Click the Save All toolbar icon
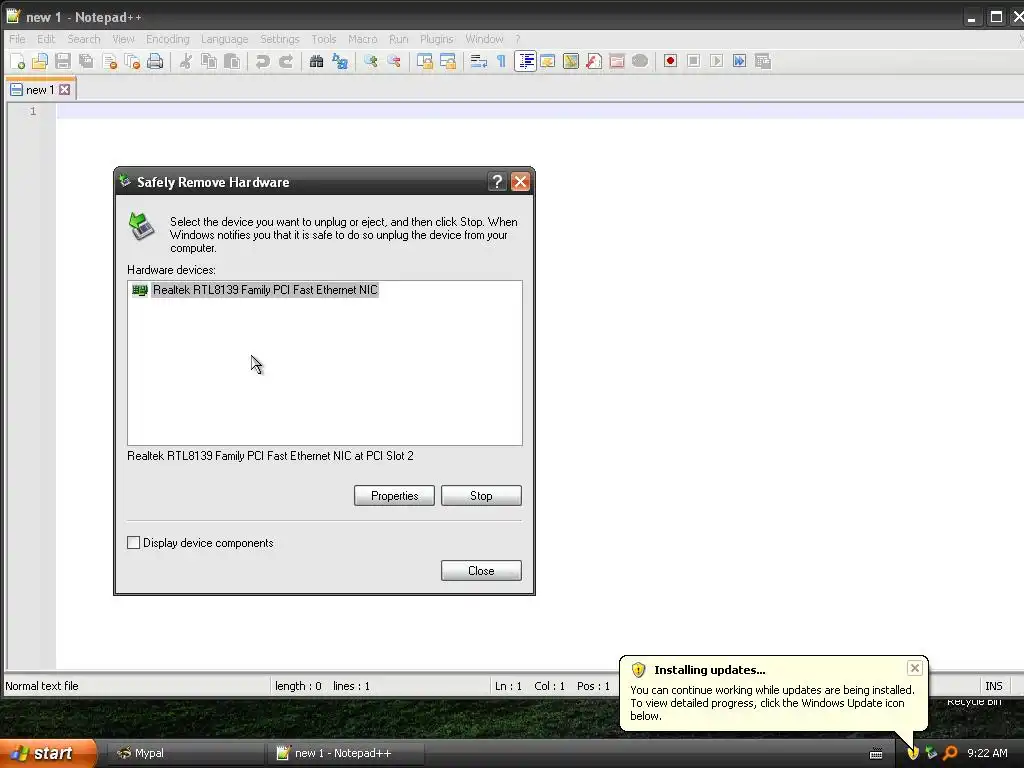This screenshot has width=1024, height=768. [86, 61]
